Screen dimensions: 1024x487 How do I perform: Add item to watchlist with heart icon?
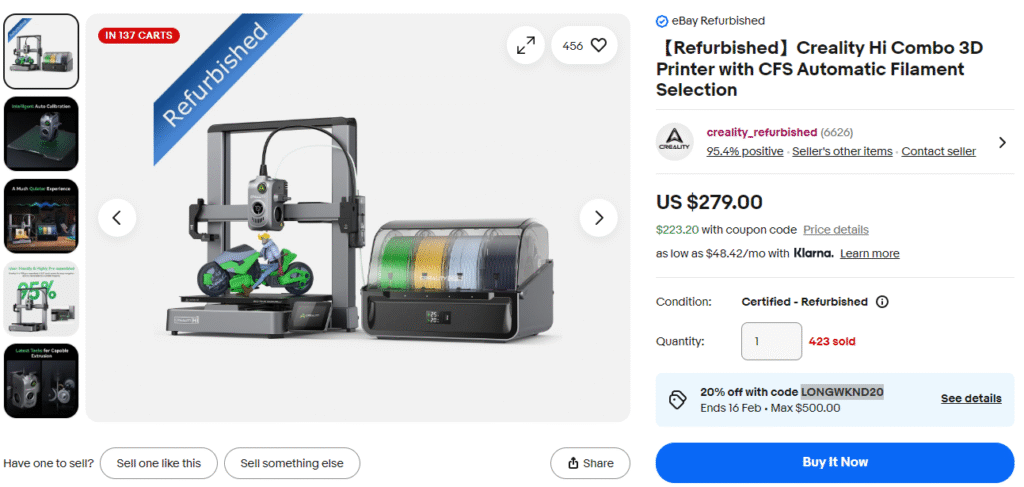point(598,45)
